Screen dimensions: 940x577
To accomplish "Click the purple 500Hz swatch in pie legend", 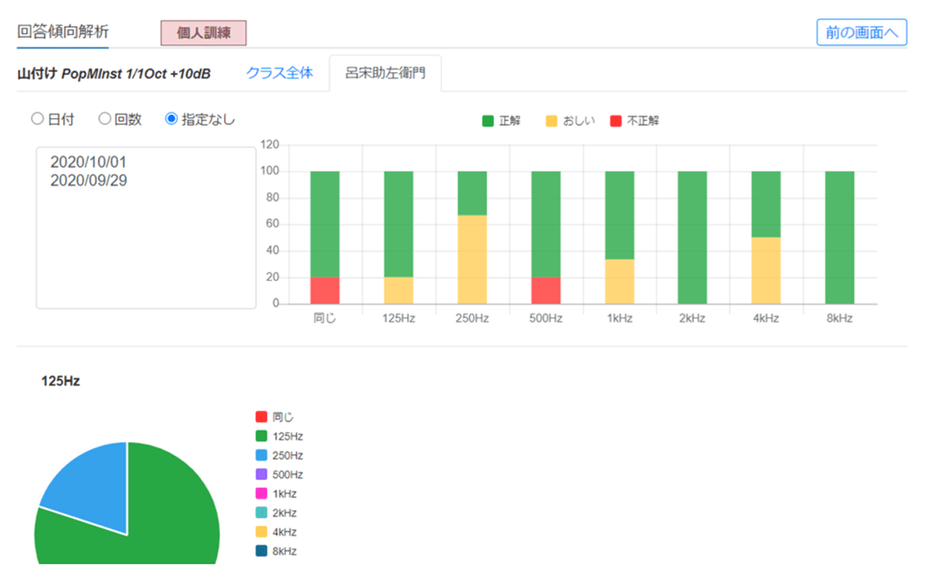I will (262, 474).
